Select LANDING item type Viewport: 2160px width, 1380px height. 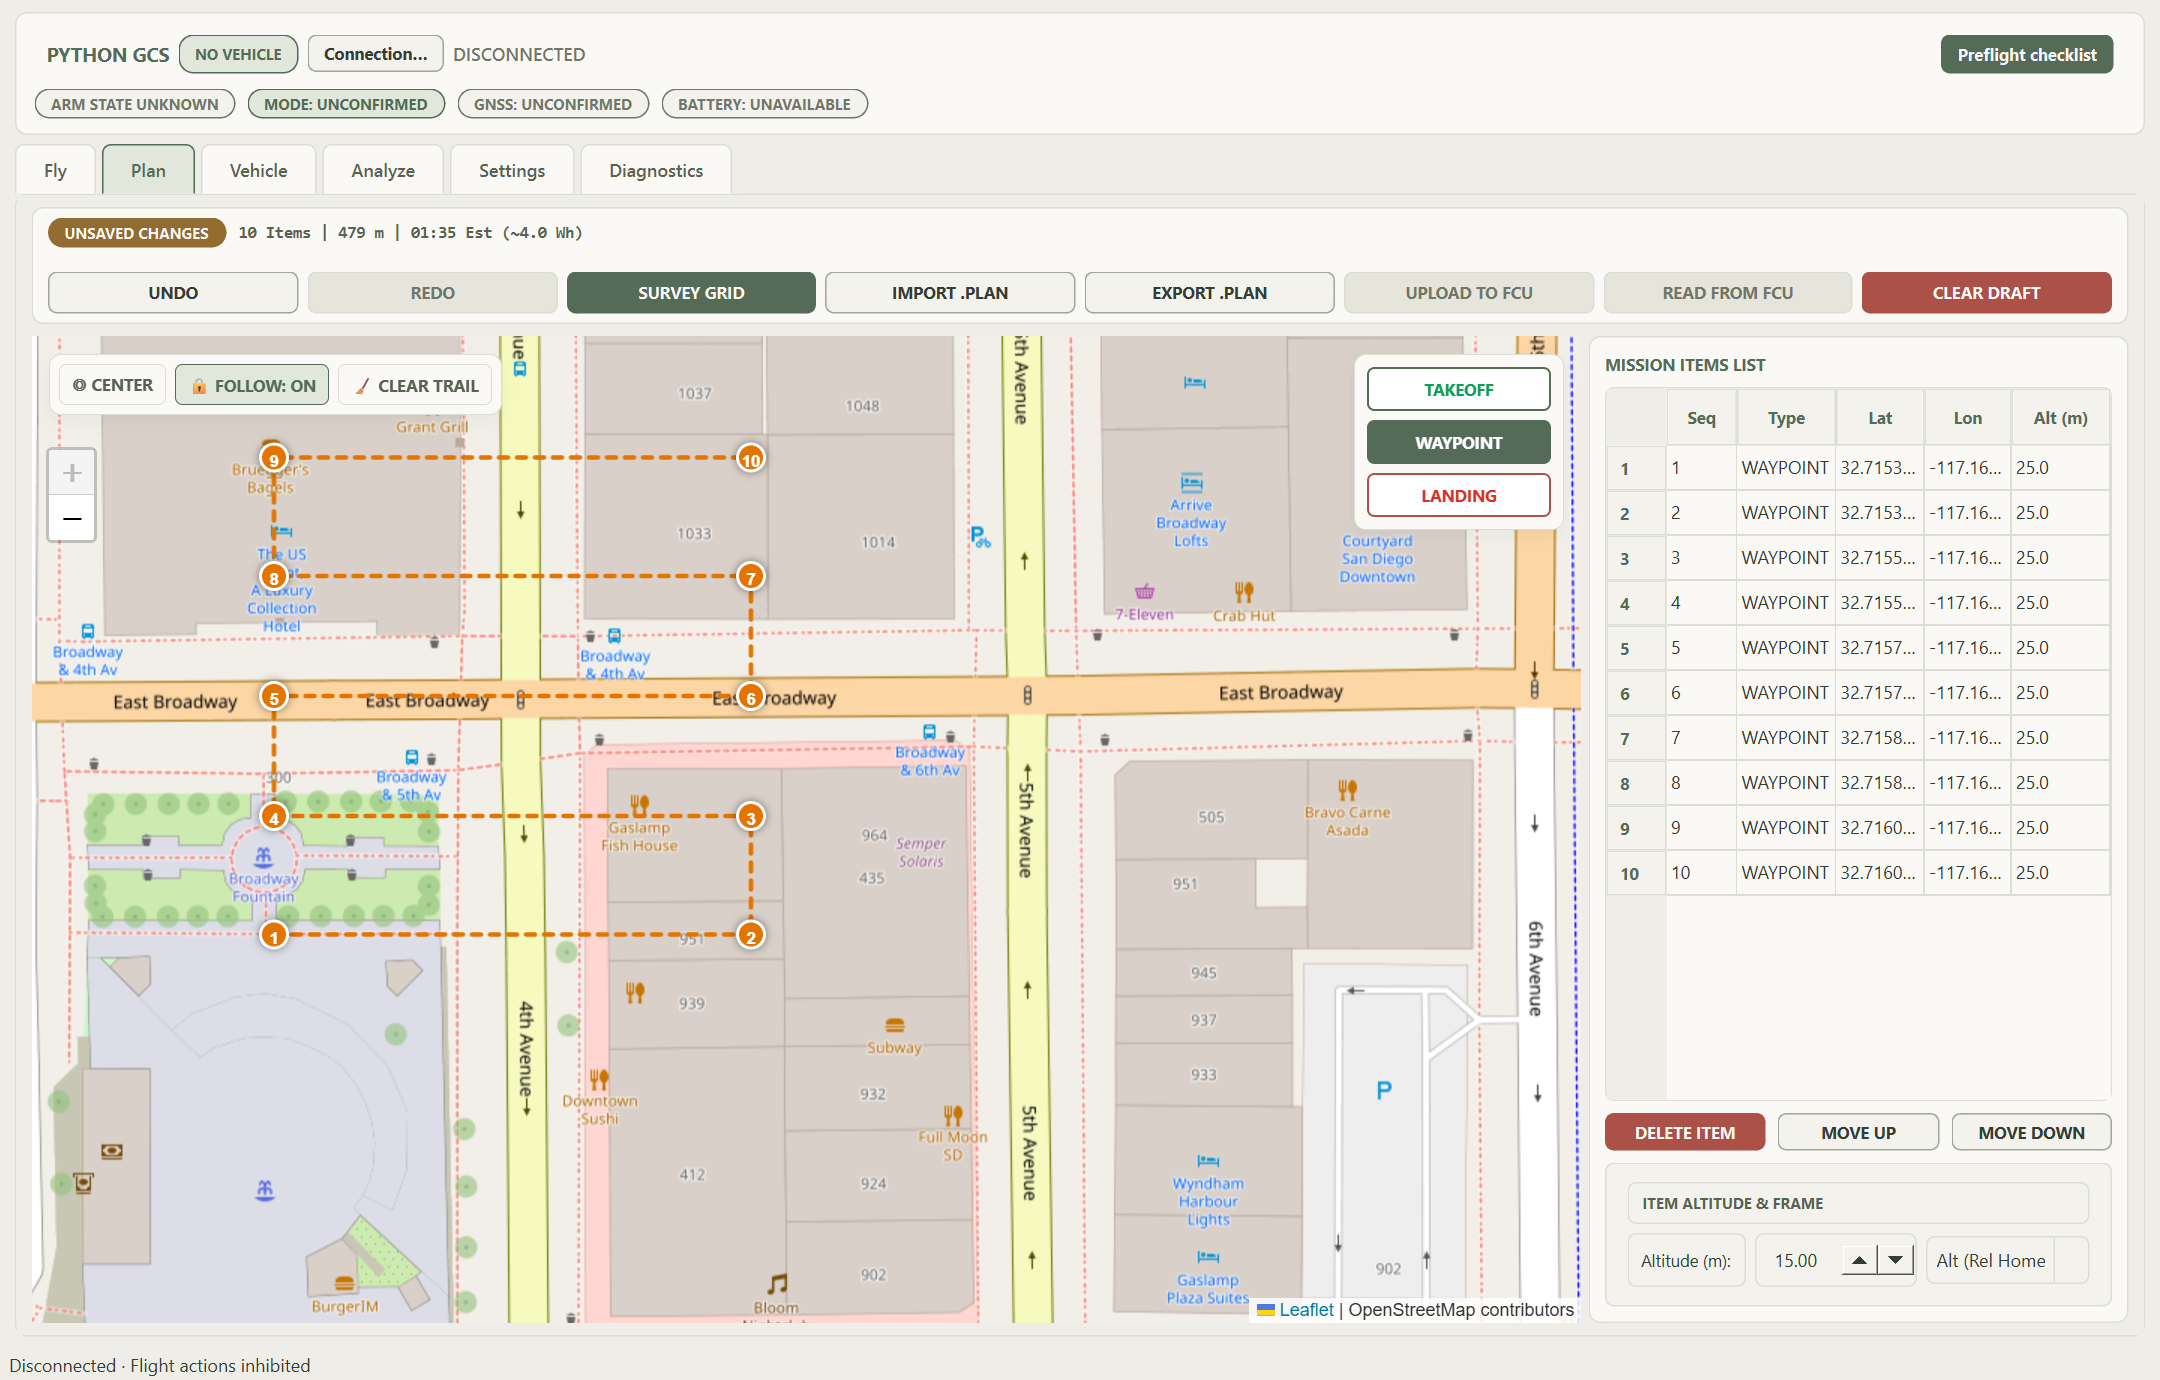pyautogui.click(x=1458, y=495)
